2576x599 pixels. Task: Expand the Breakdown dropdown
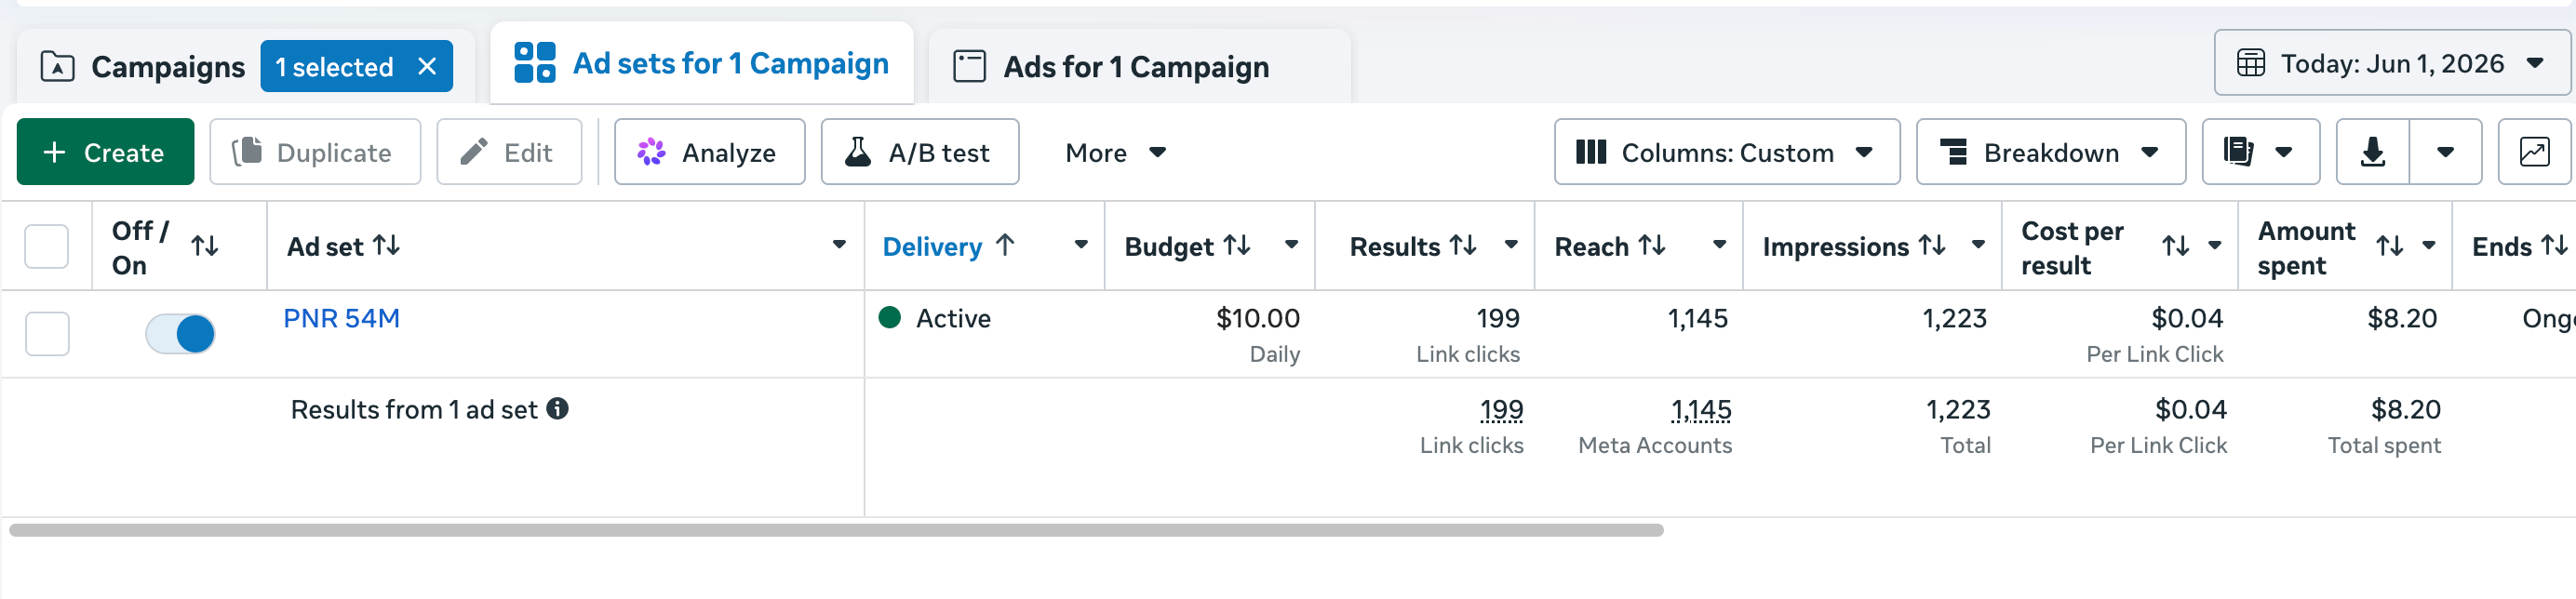(x=2051, y=152)
